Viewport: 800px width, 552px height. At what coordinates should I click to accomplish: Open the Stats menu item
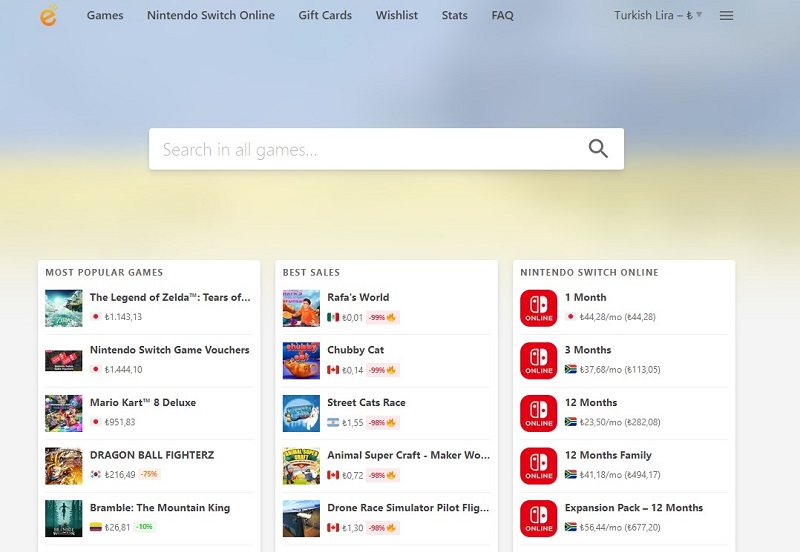click(x=455, y=15)
